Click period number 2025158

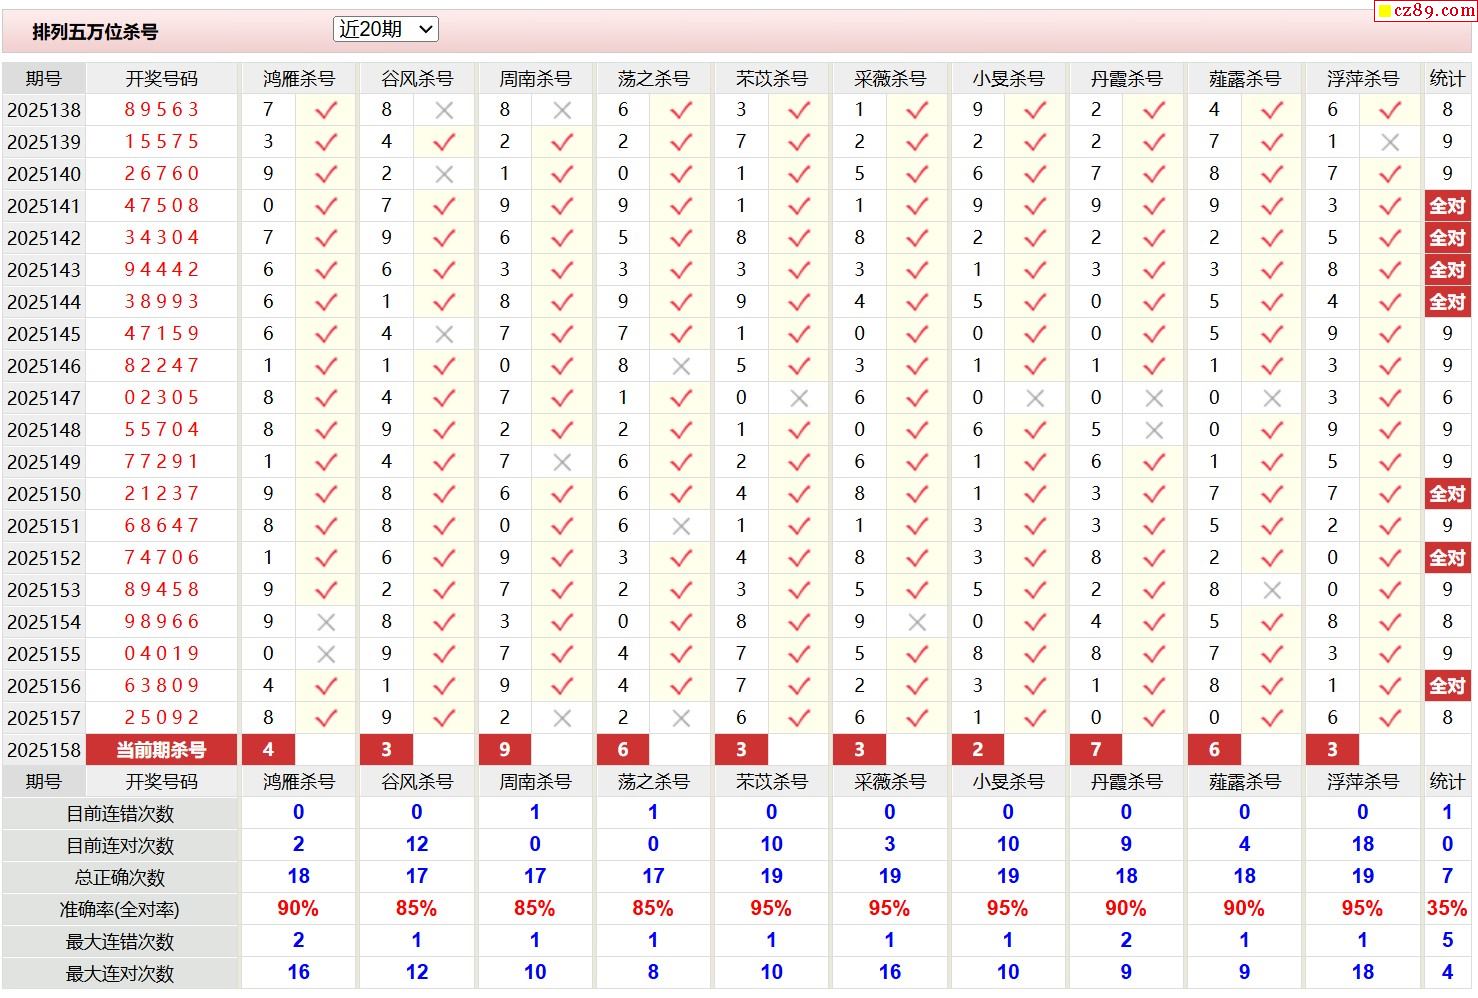pos(44,750)
